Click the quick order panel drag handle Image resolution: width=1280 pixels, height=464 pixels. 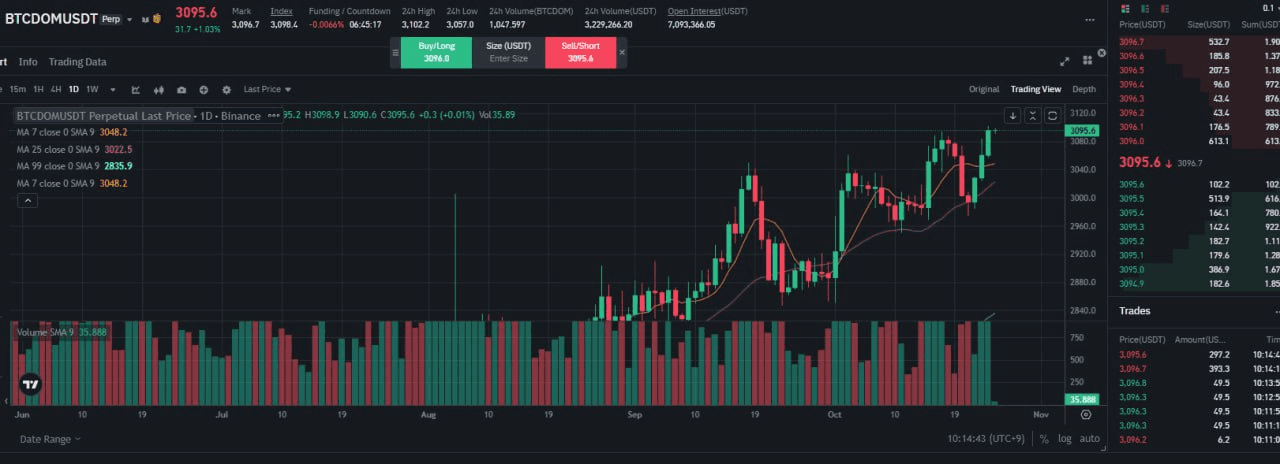coord(395,52)
